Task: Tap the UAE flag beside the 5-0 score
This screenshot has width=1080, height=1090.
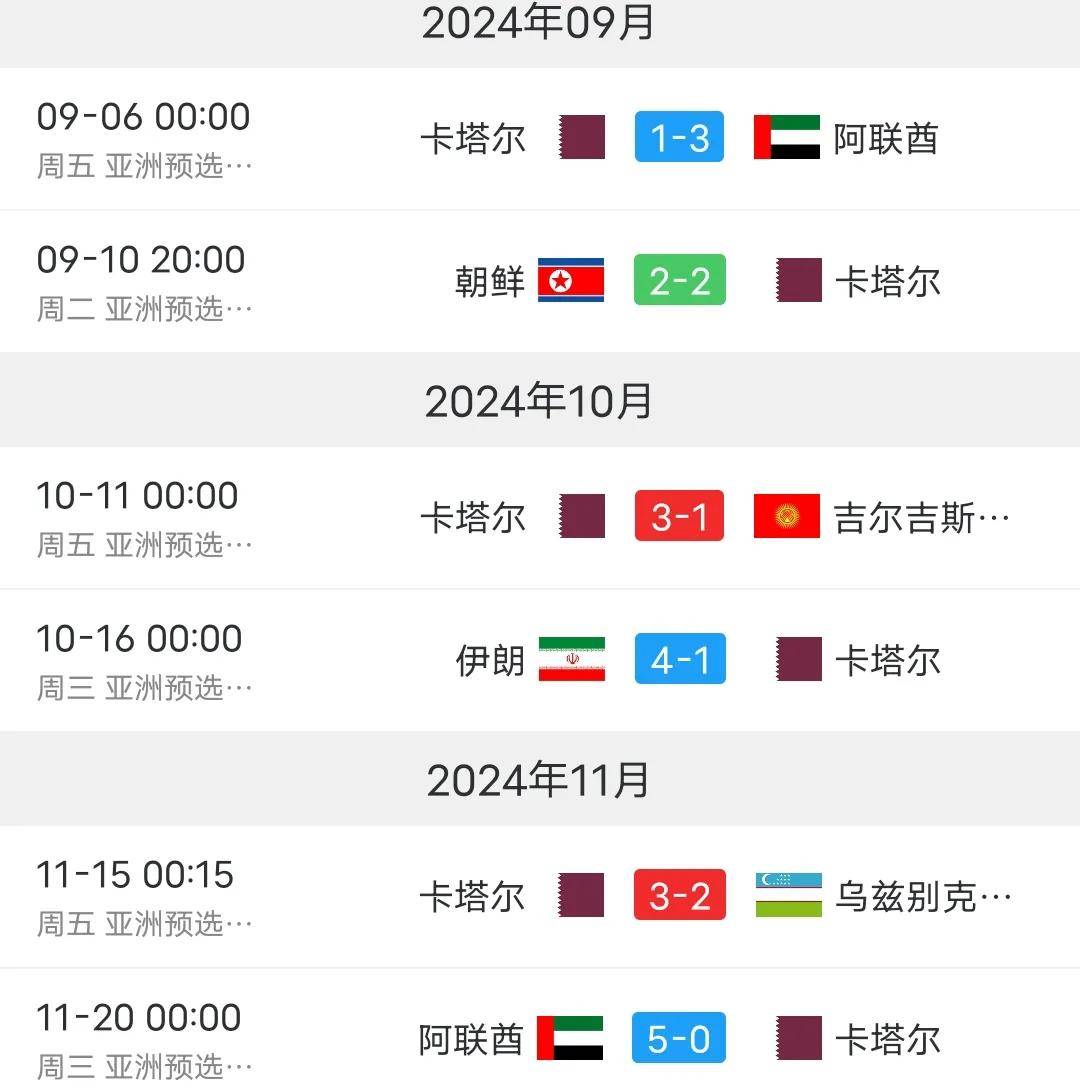Action: (570, 1038)
